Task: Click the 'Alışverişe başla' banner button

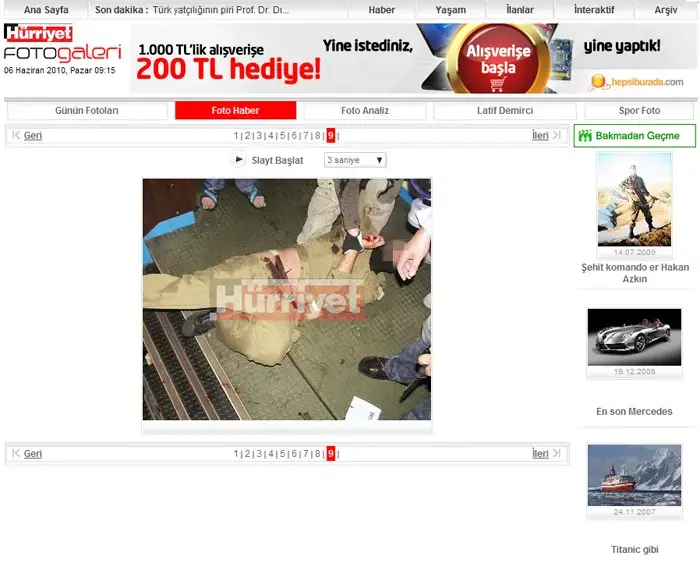Action: pos(498,59)
